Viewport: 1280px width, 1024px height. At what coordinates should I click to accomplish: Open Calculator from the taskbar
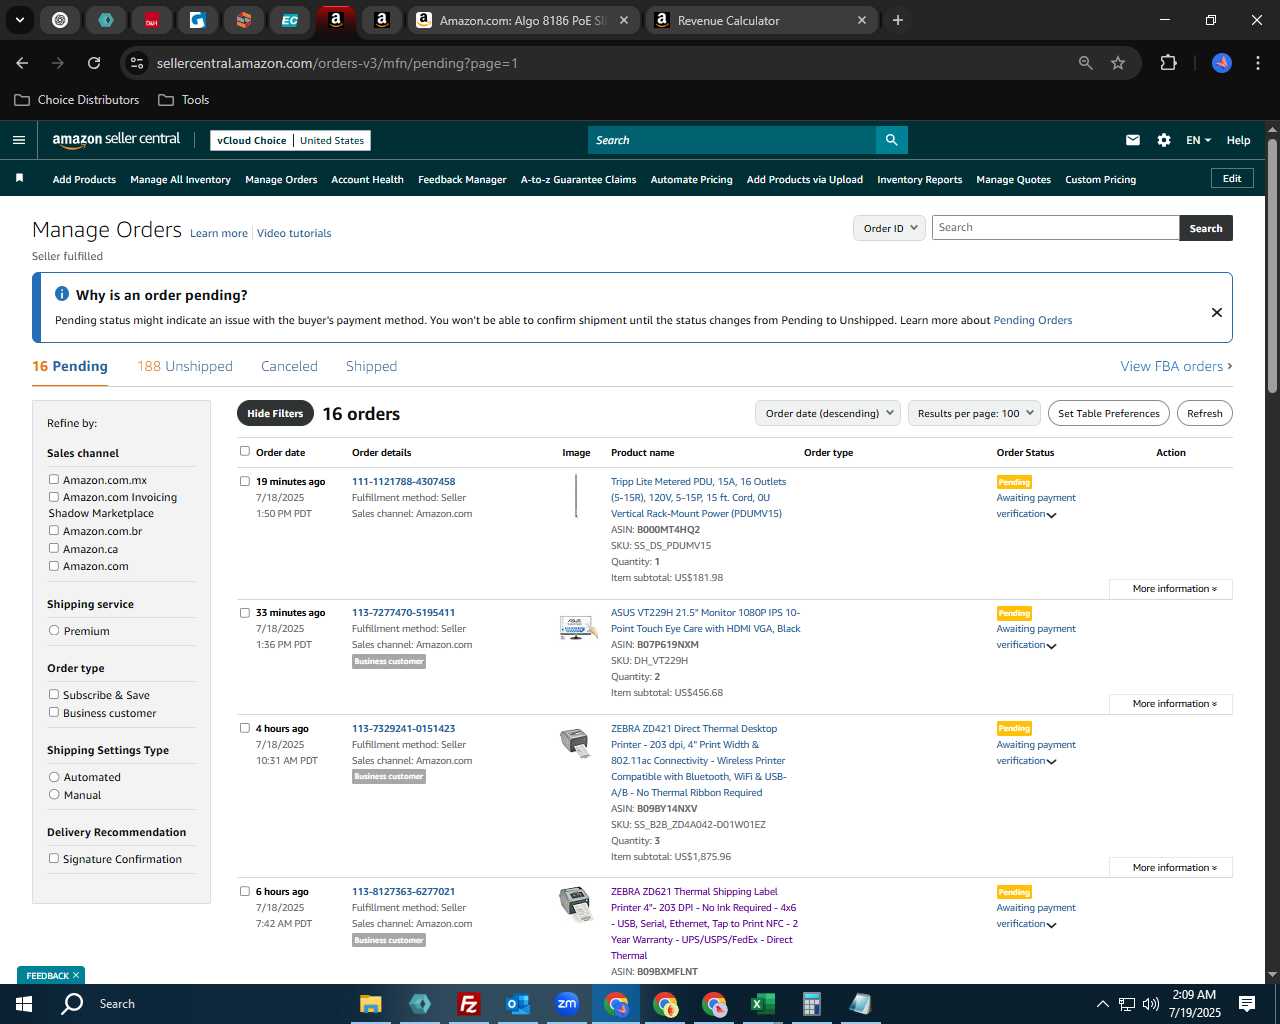pos(811,1004)
